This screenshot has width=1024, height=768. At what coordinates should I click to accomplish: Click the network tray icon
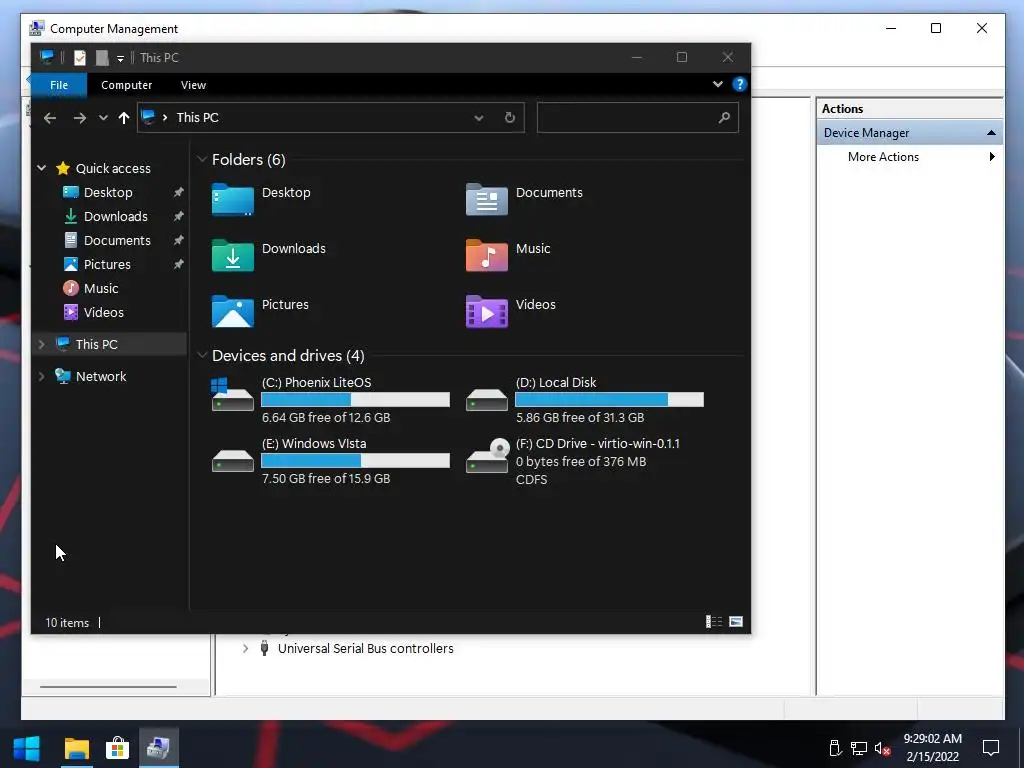859,748
